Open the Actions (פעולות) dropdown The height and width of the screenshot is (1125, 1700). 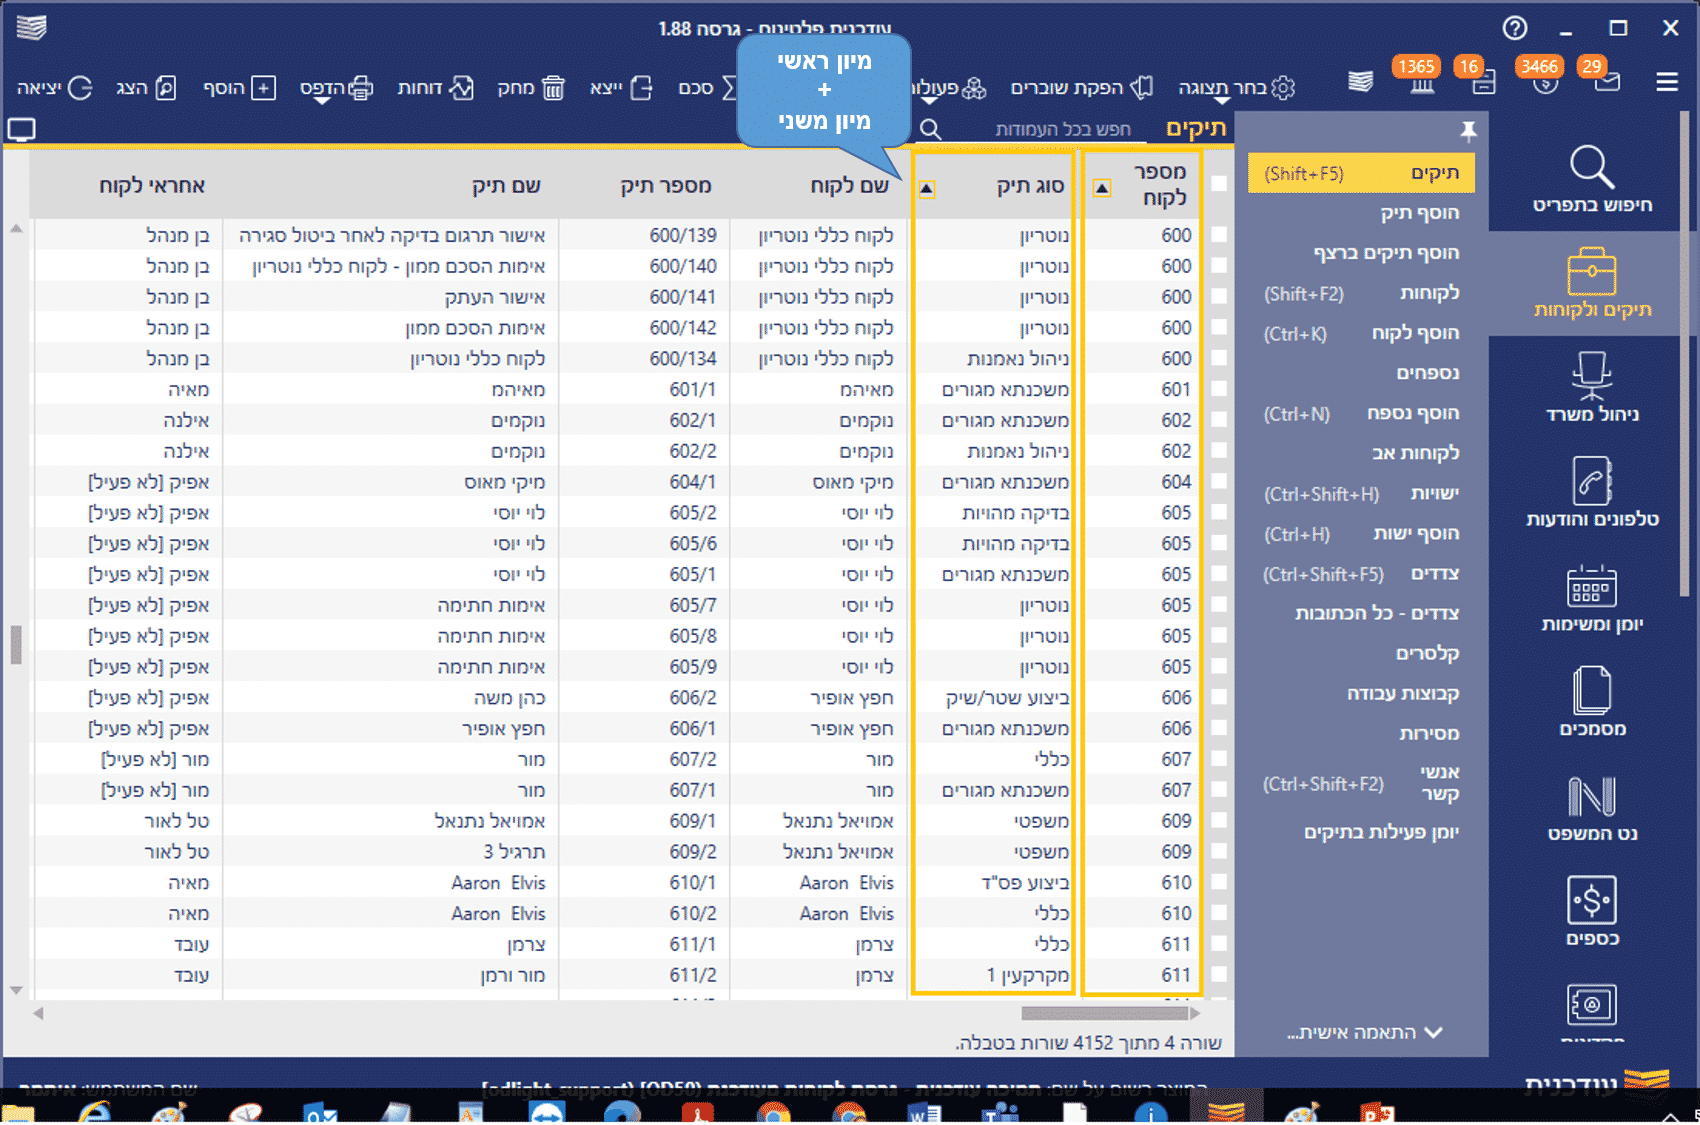pos(948,89)
